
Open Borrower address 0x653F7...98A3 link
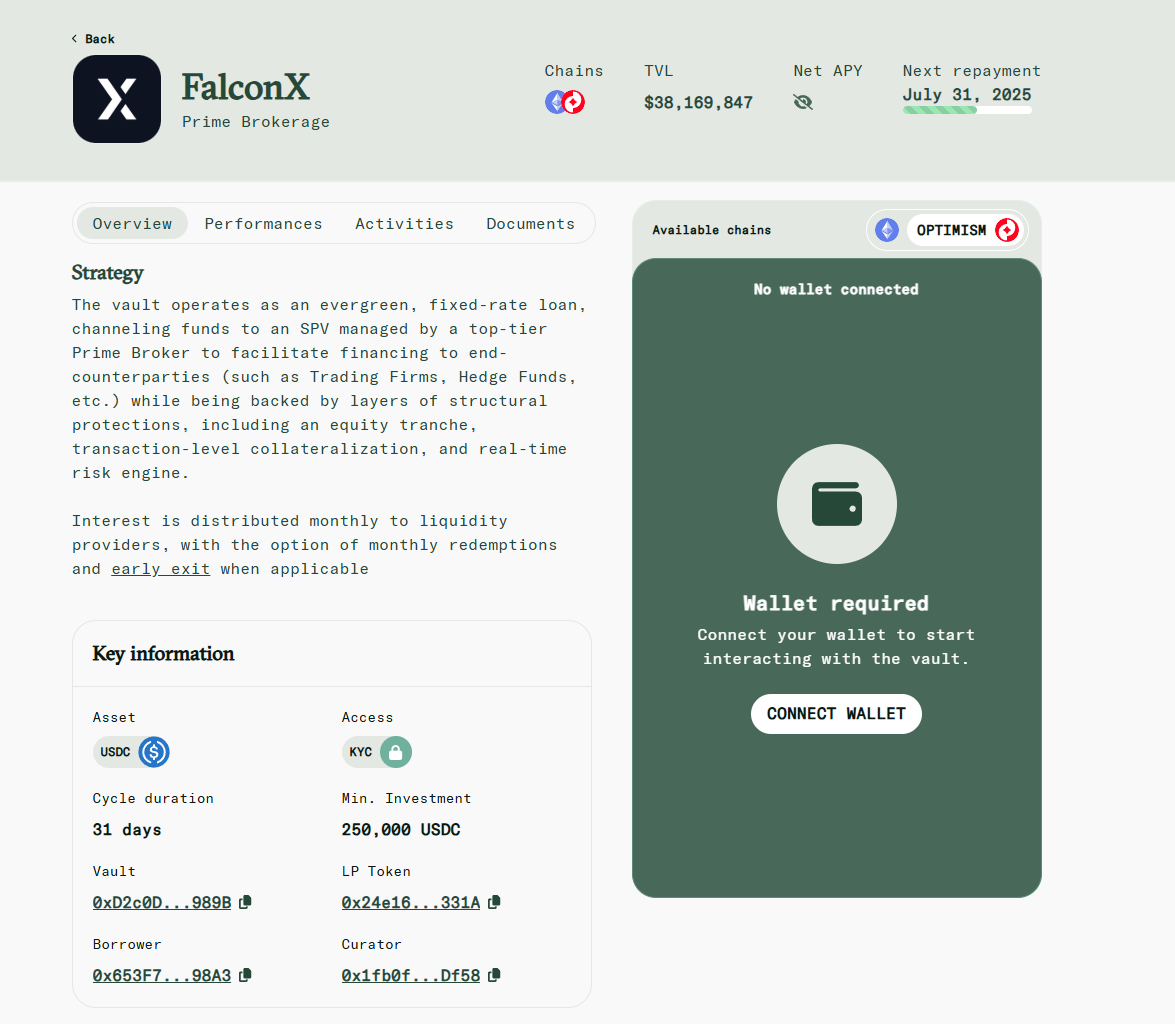(162, 975)
